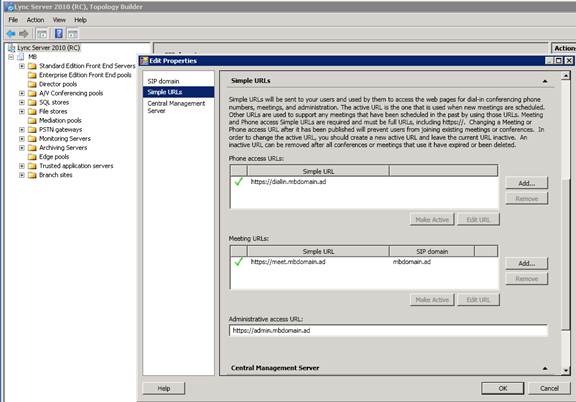Select the https://dialin.mbdomain.ad row

pyautogui.click(x=364, y=182)
